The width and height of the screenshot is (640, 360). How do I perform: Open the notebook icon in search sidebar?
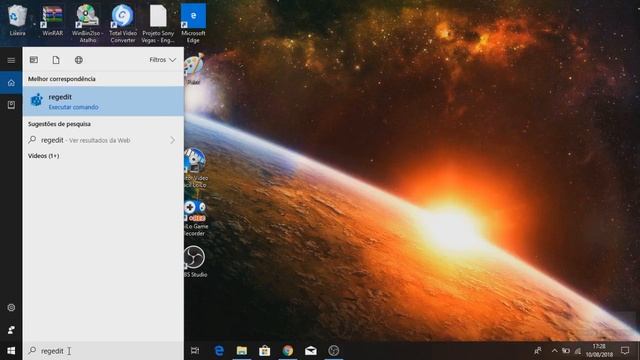pos(11,105)
